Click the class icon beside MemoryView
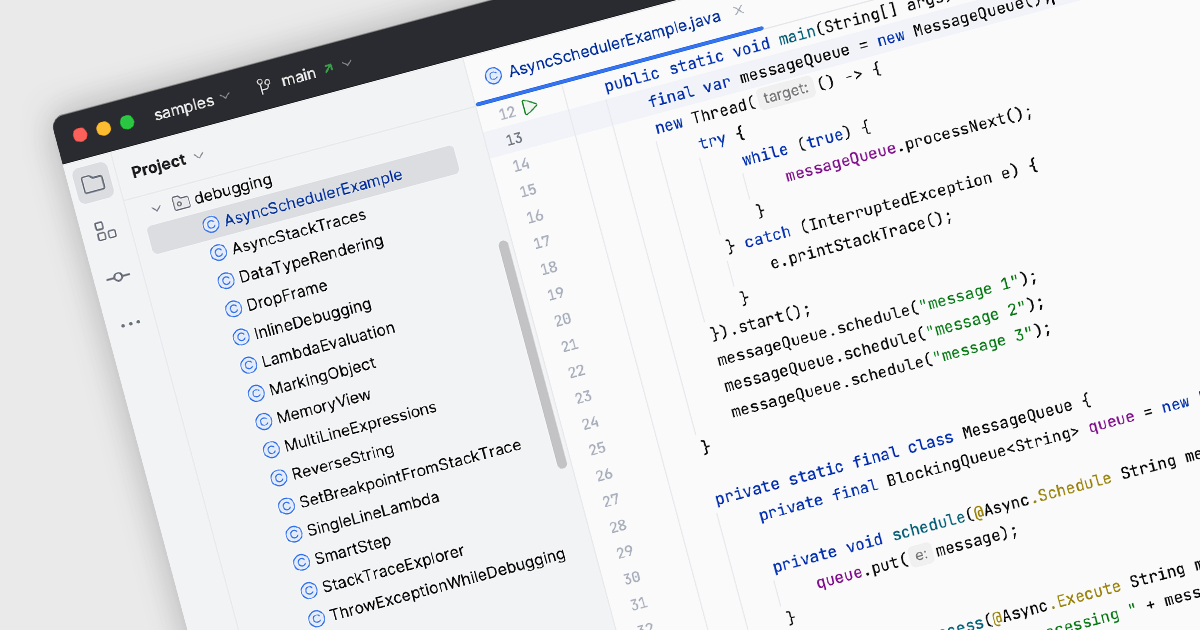The image size is (1200, 630). pyautogui.click(x=263, y=420)
